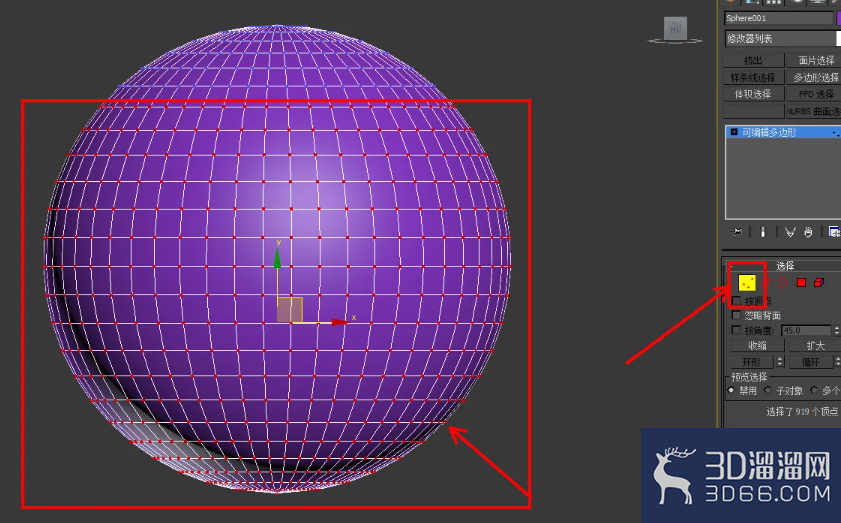Screen dimensions: 841x523
Task: Select the Element sub-object level icon
Action: [819, 282]
